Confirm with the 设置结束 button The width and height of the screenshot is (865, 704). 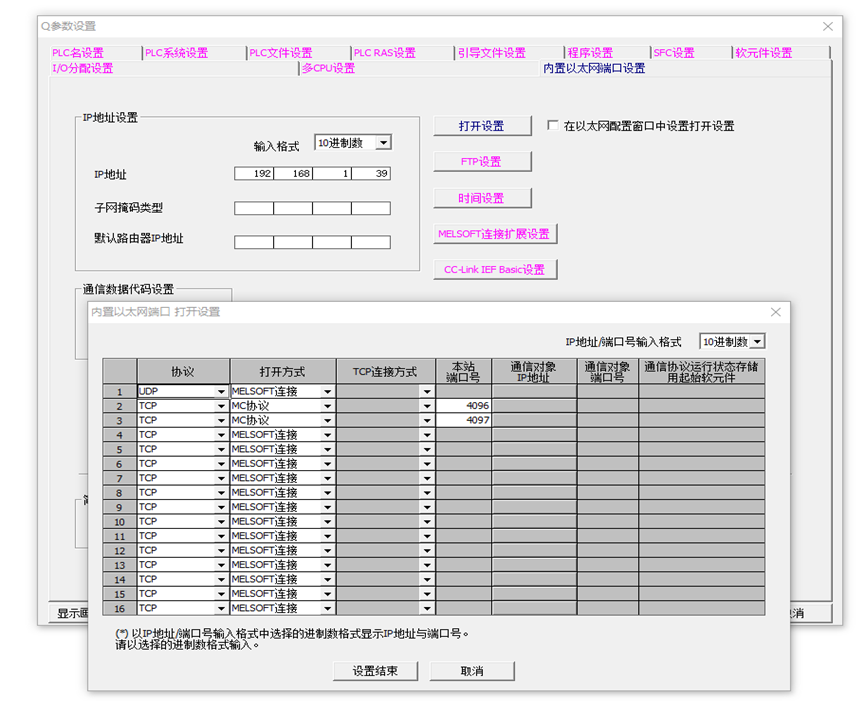[x=374, y=671]
